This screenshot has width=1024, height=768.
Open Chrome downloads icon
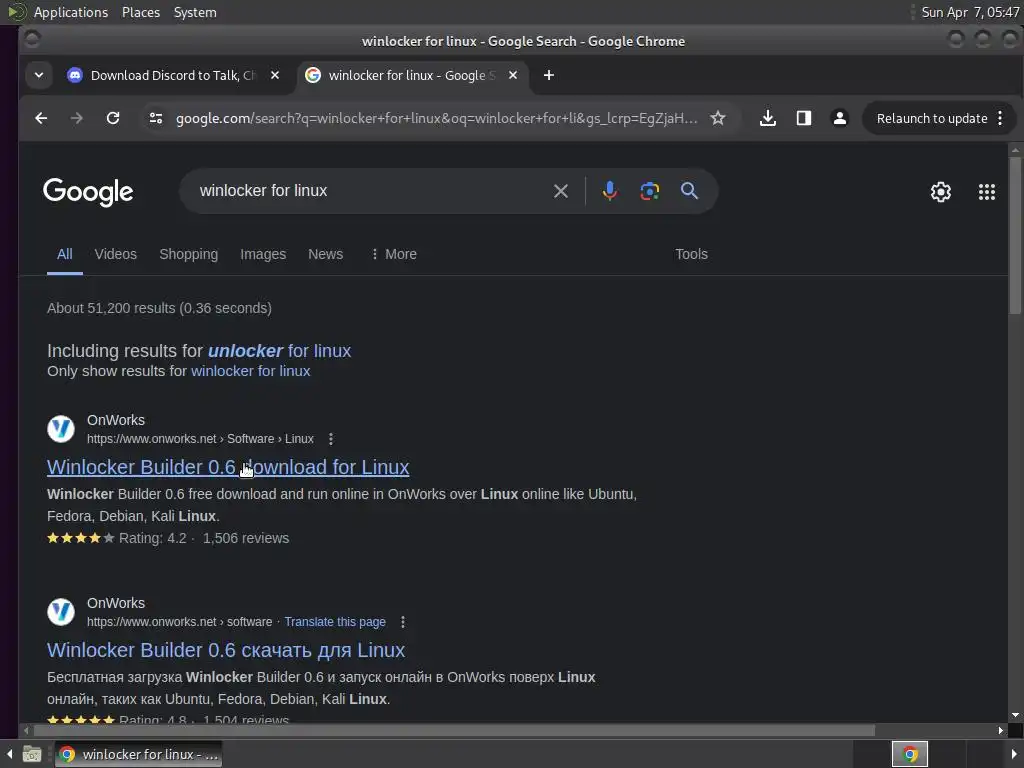[768, 118]
